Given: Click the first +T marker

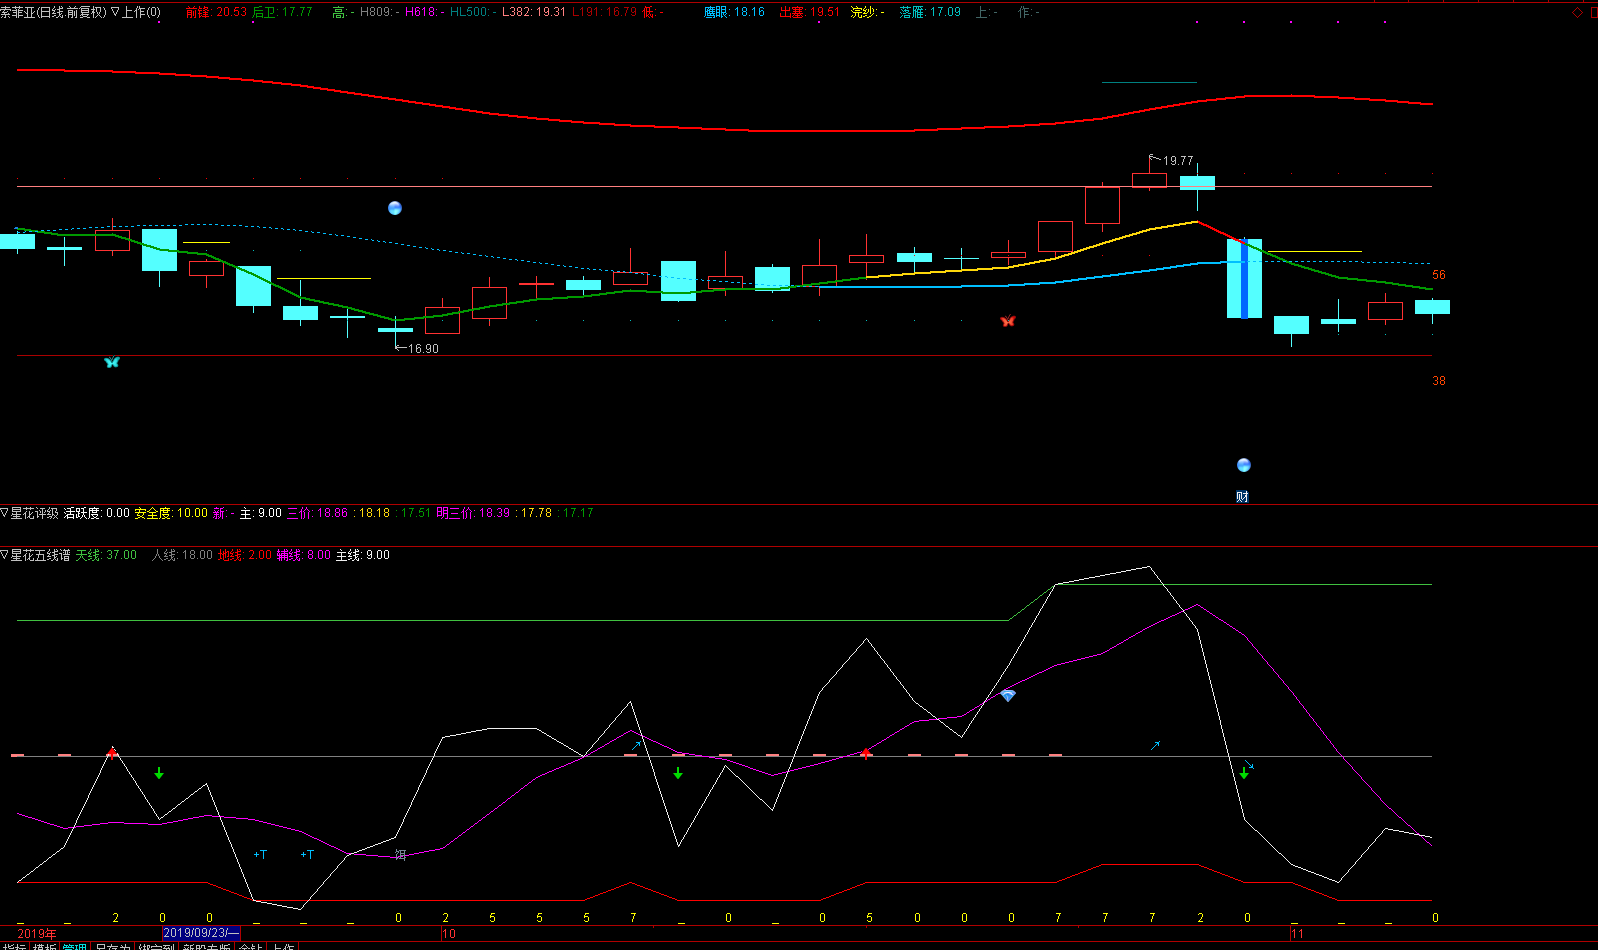Looking at the screenshot, I should (260, 855).
